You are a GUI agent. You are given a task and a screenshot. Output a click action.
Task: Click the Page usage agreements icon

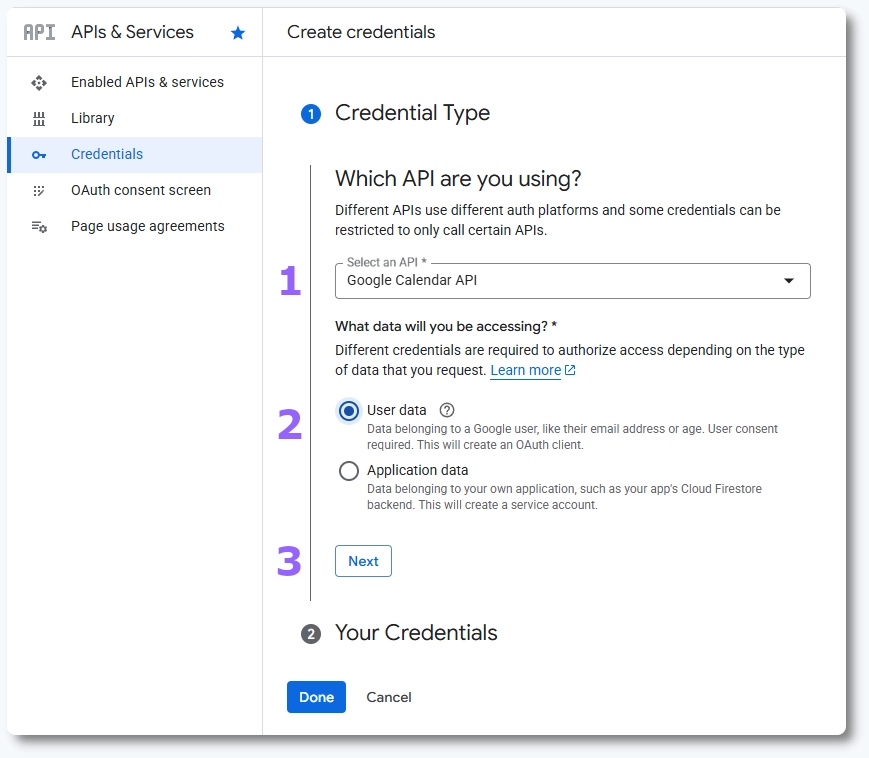click(x=39, y=226)
